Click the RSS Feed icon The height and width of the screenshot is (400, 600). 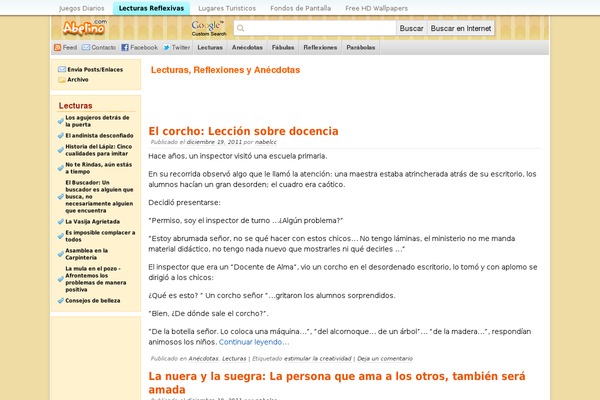click(57, 47)
